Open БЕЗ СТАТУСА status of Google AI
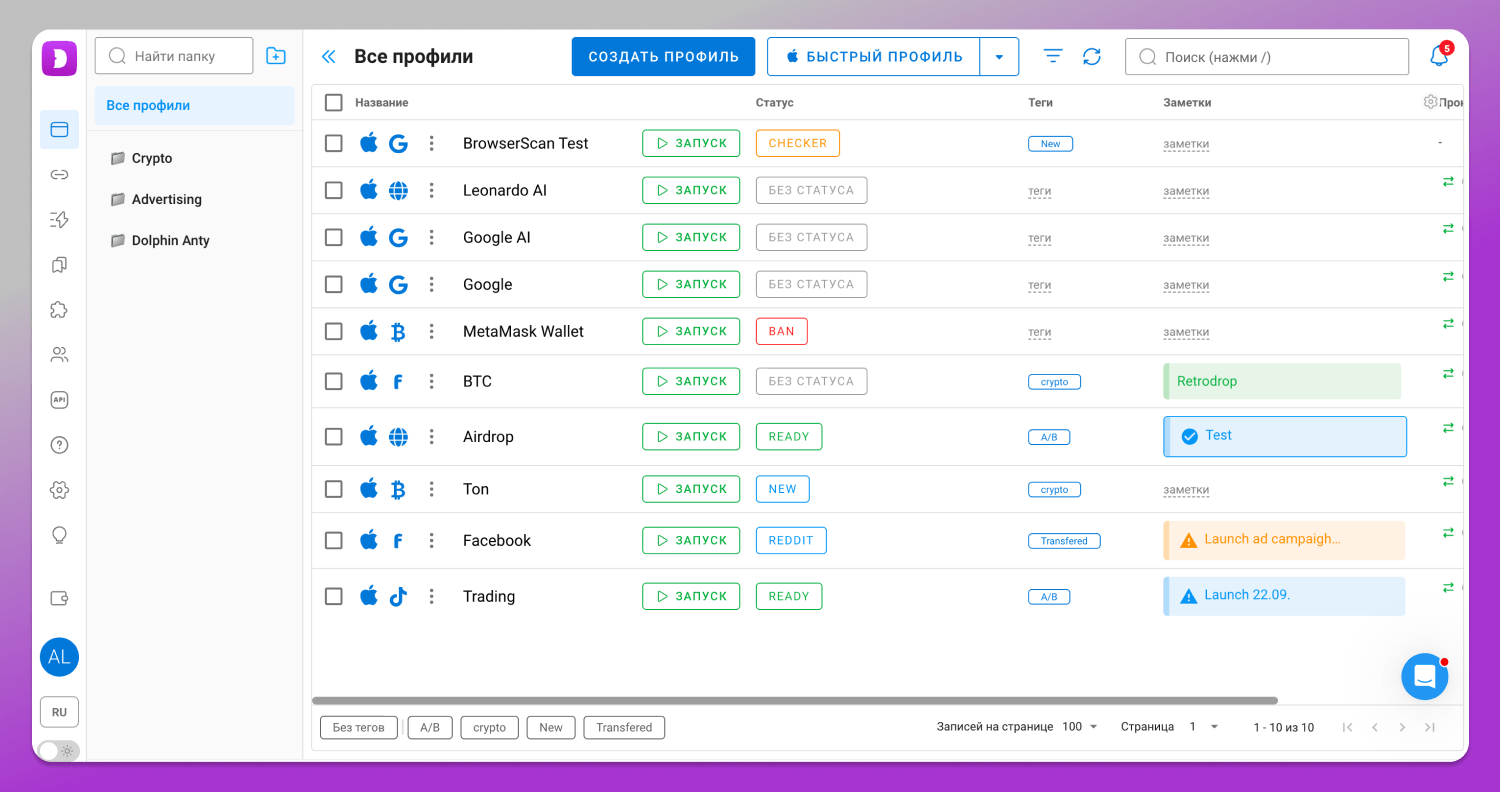The height and width of the screenshot is (792, 1500). click(x=811, y=237)
